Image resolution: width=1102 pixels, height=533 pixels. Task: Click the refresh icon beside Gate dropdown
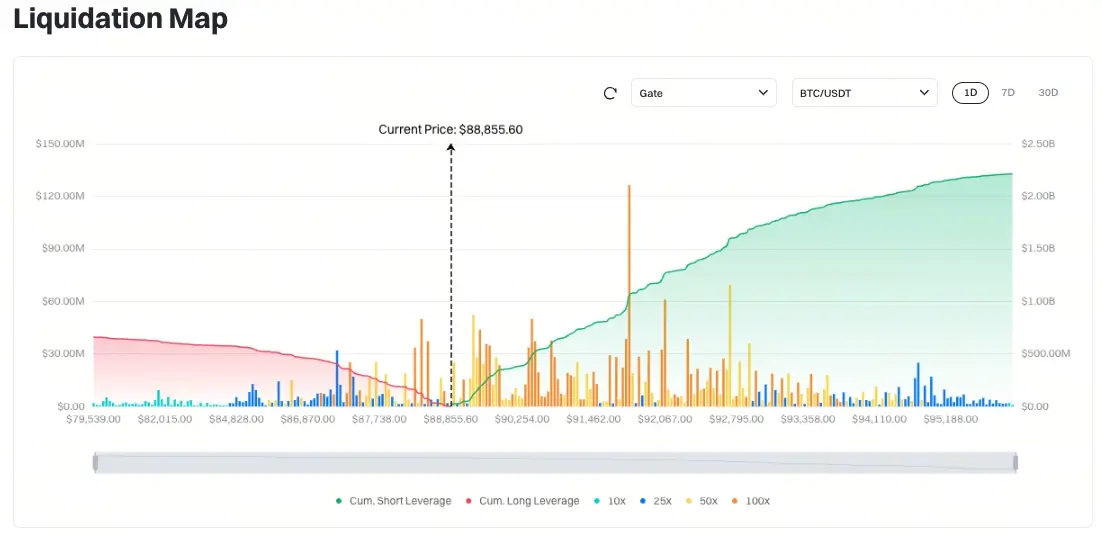[x=610, y=93]
